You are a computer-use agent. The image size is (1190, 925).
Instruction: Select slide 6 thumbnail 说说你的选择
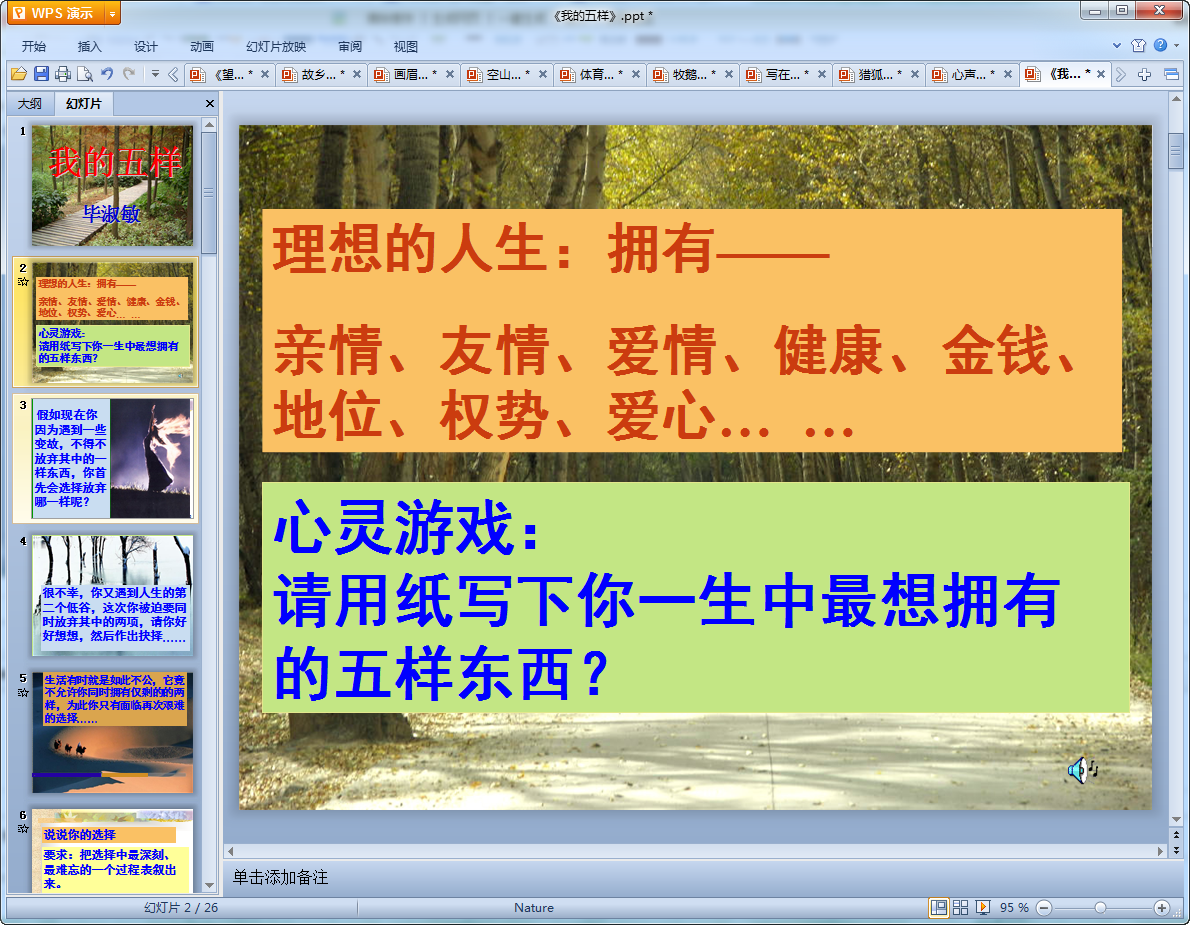click(x=112, y=851)
